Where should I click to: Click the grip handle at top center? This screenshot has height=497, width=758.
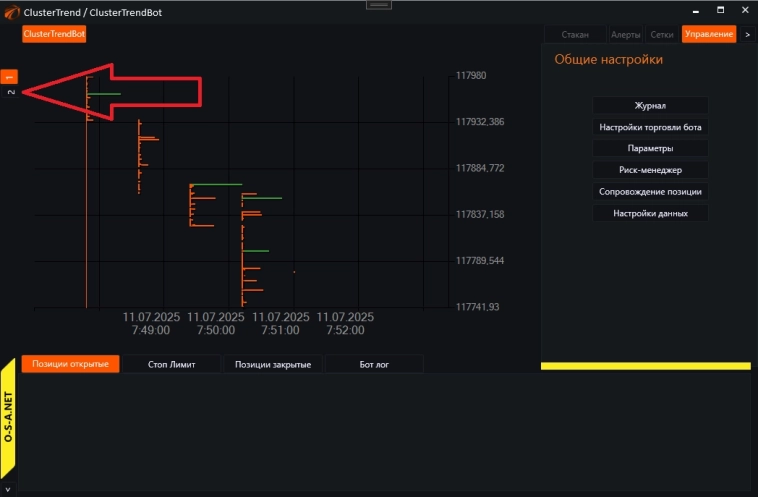tap(379, 4)
